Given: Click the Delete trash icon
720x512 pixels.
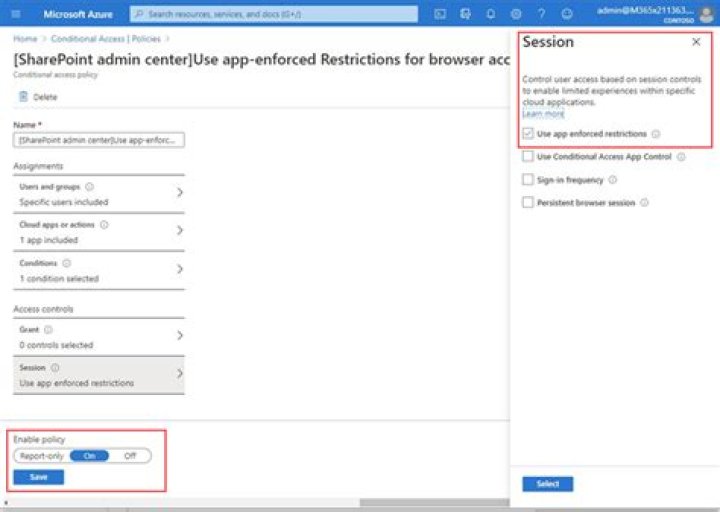Looking at the screenshot, I should (x=23, y=96).
